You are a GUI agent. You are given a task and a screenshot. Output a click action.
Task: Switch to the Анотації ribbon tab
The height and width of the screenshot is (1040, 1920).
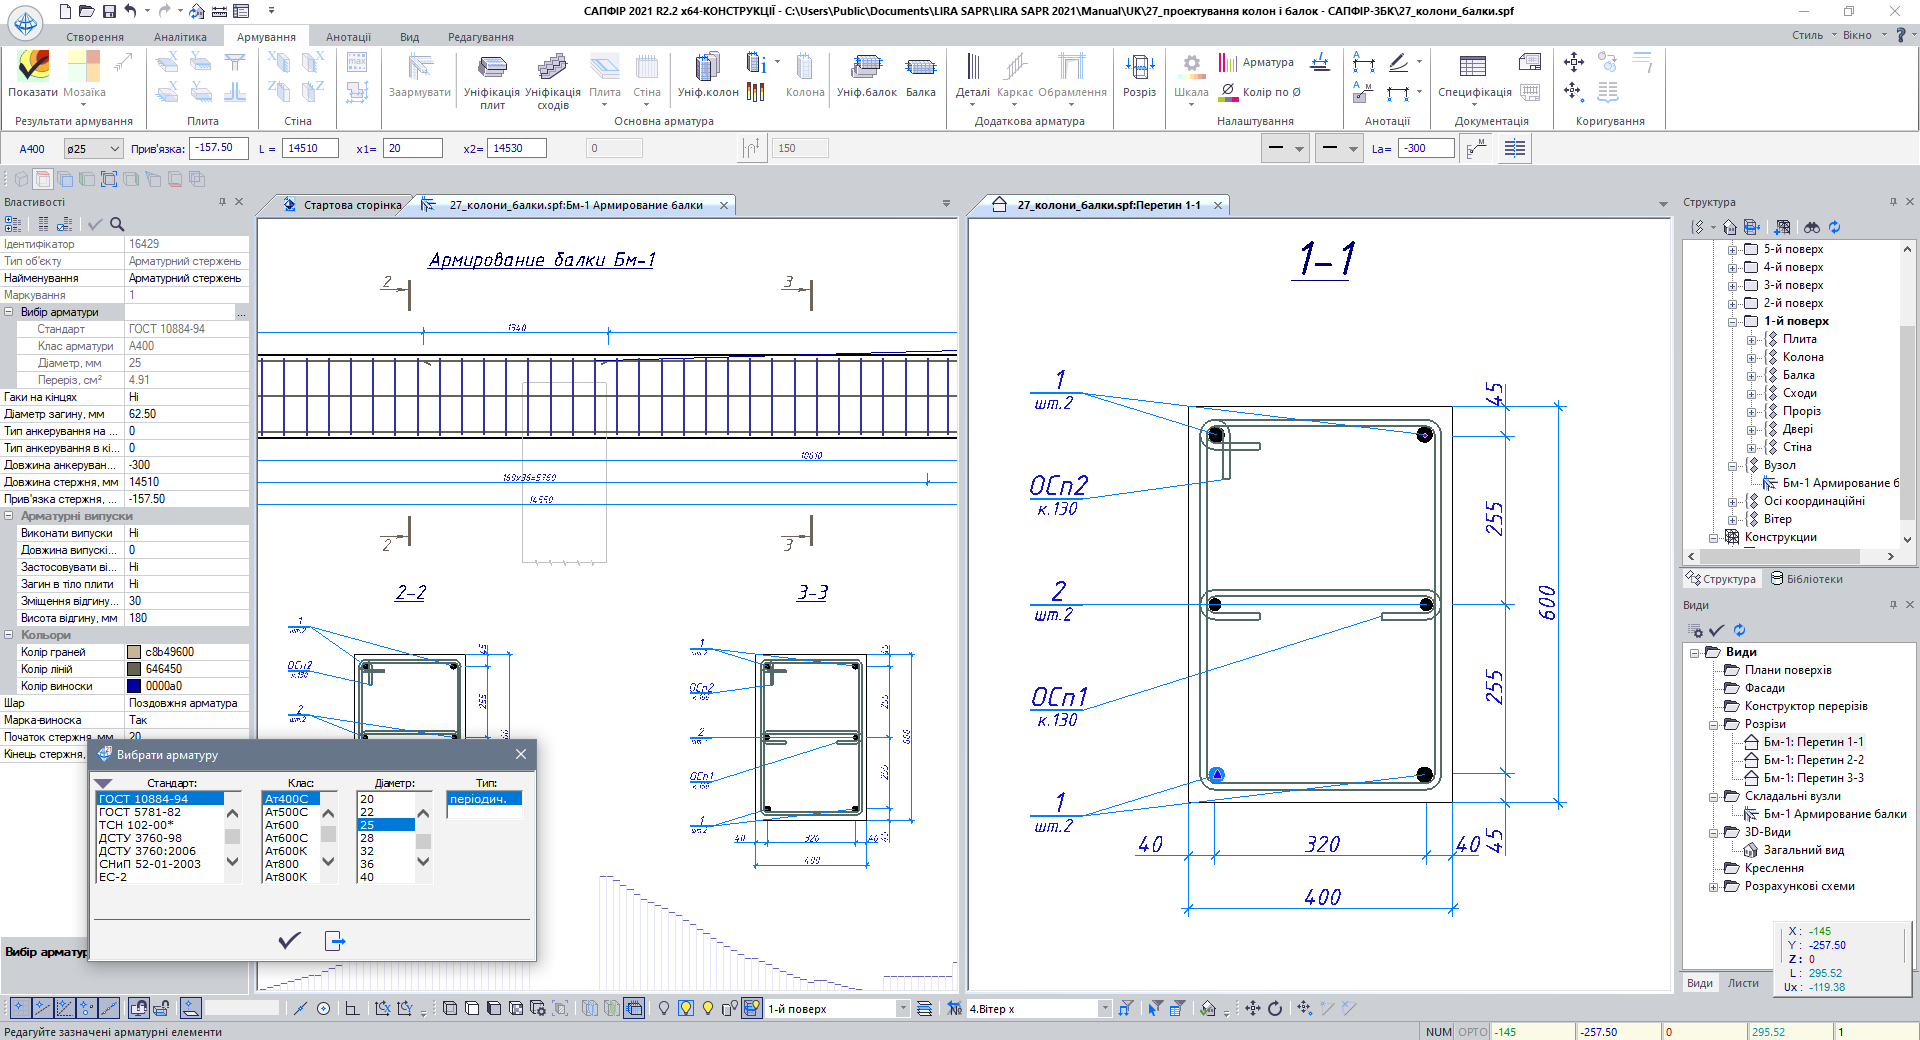tap(348, 37)
